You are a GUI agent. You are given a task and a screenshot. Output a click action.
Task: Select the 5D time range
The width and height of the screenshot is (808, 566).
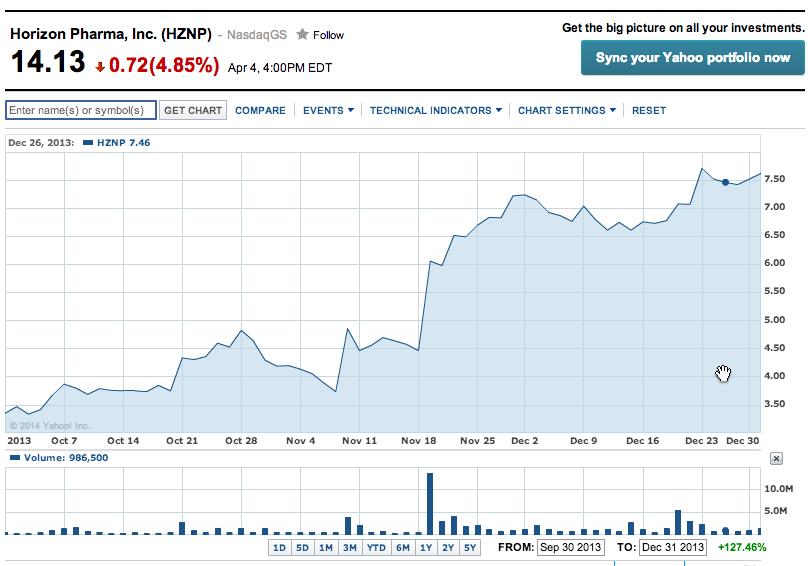tap(302, 547)
